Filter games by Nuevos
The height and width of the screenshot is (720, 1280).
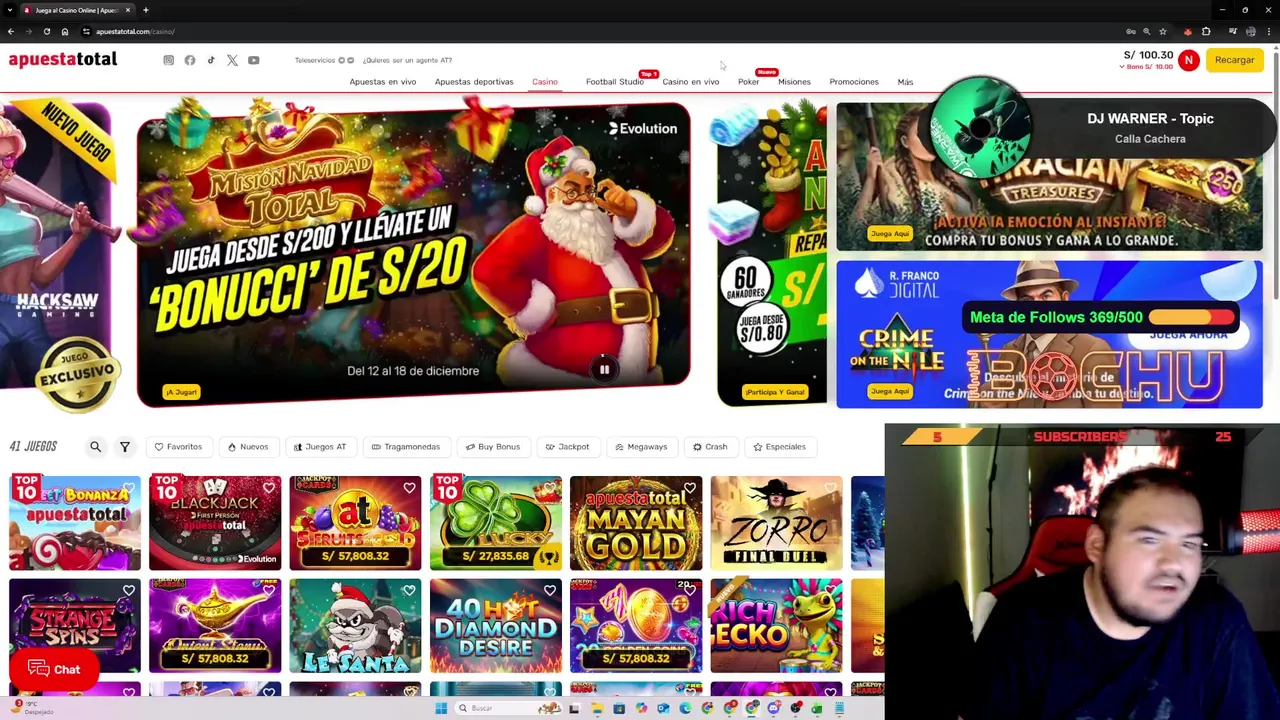[x=247, y=447]
